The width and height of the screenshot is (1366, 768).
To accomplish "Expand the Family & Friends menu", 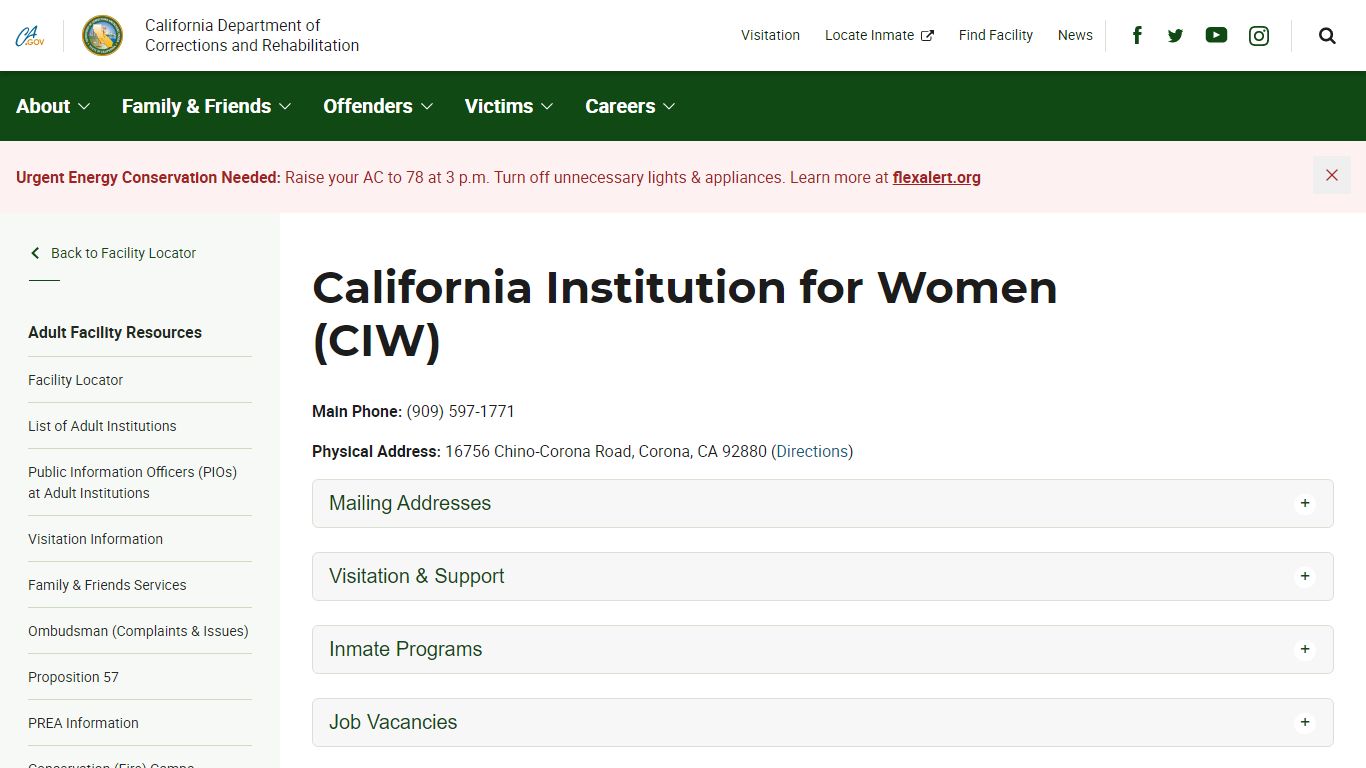I will [x=206, y=106].
